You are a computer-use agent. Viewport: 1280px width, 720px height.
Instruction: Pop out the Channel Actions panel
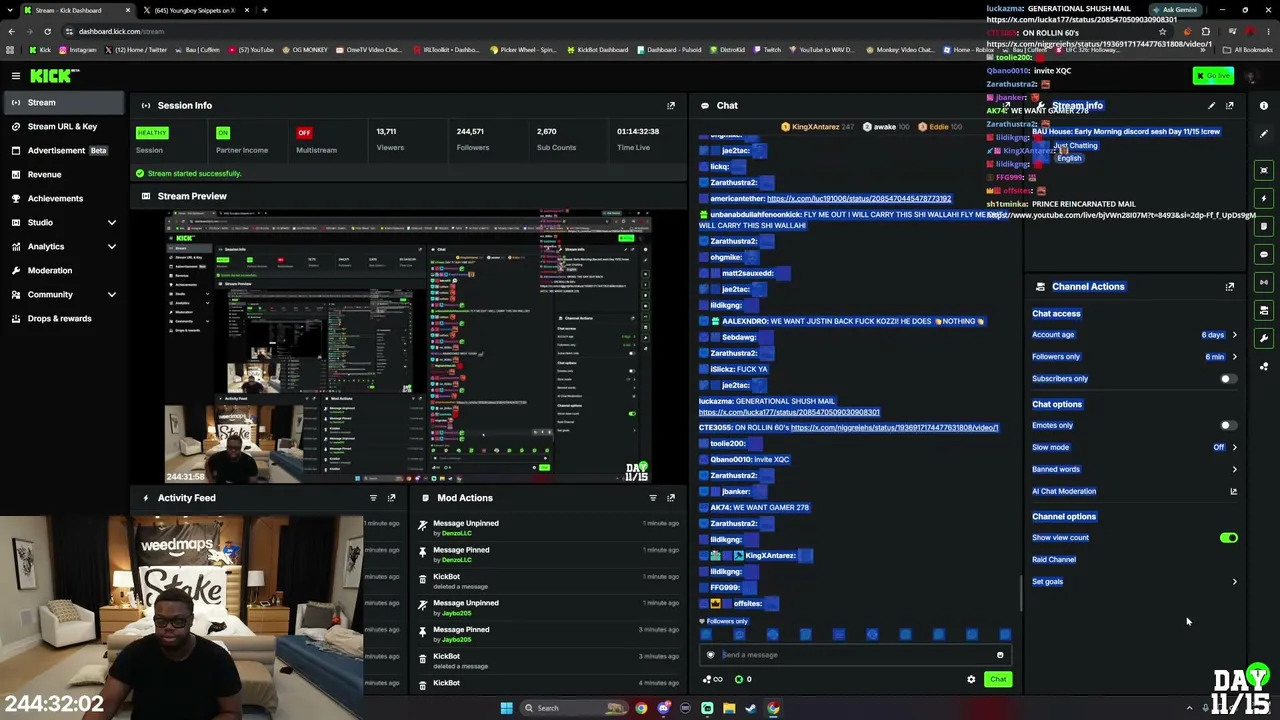pos(1230,287)
